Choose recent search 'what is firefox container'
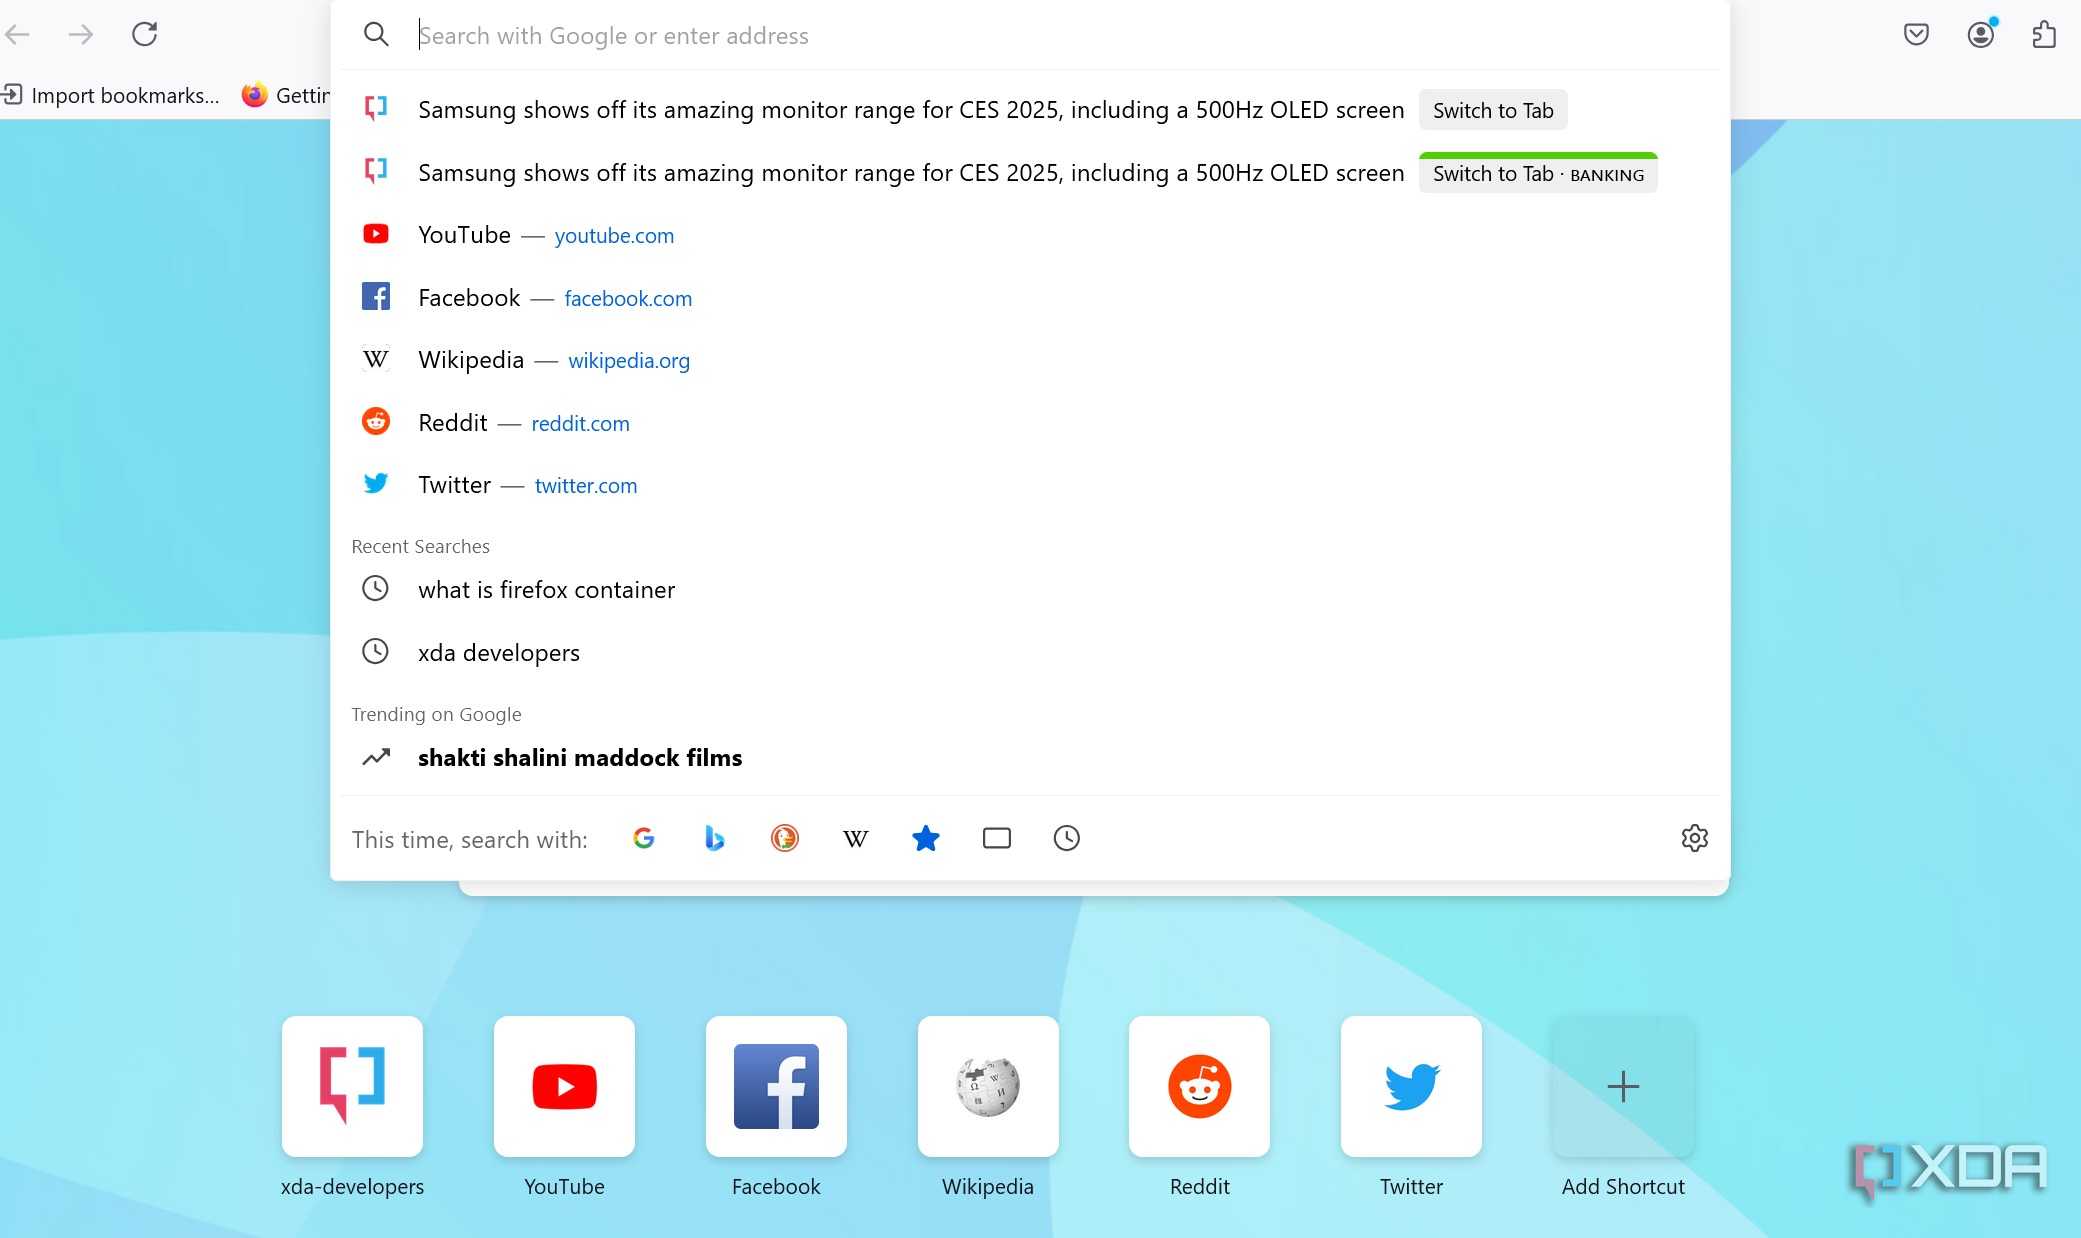2081x1238 pixels. [x=1030, y=590]
